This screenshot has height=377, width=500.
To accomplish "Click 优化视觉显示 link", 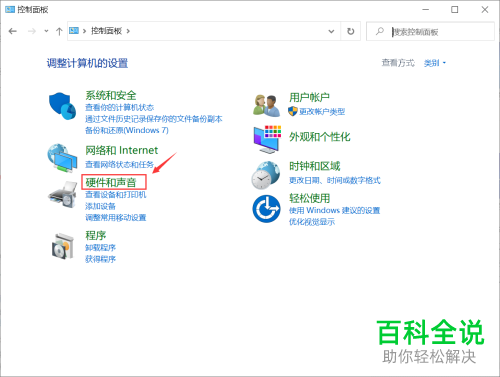I will click(312, 222).
